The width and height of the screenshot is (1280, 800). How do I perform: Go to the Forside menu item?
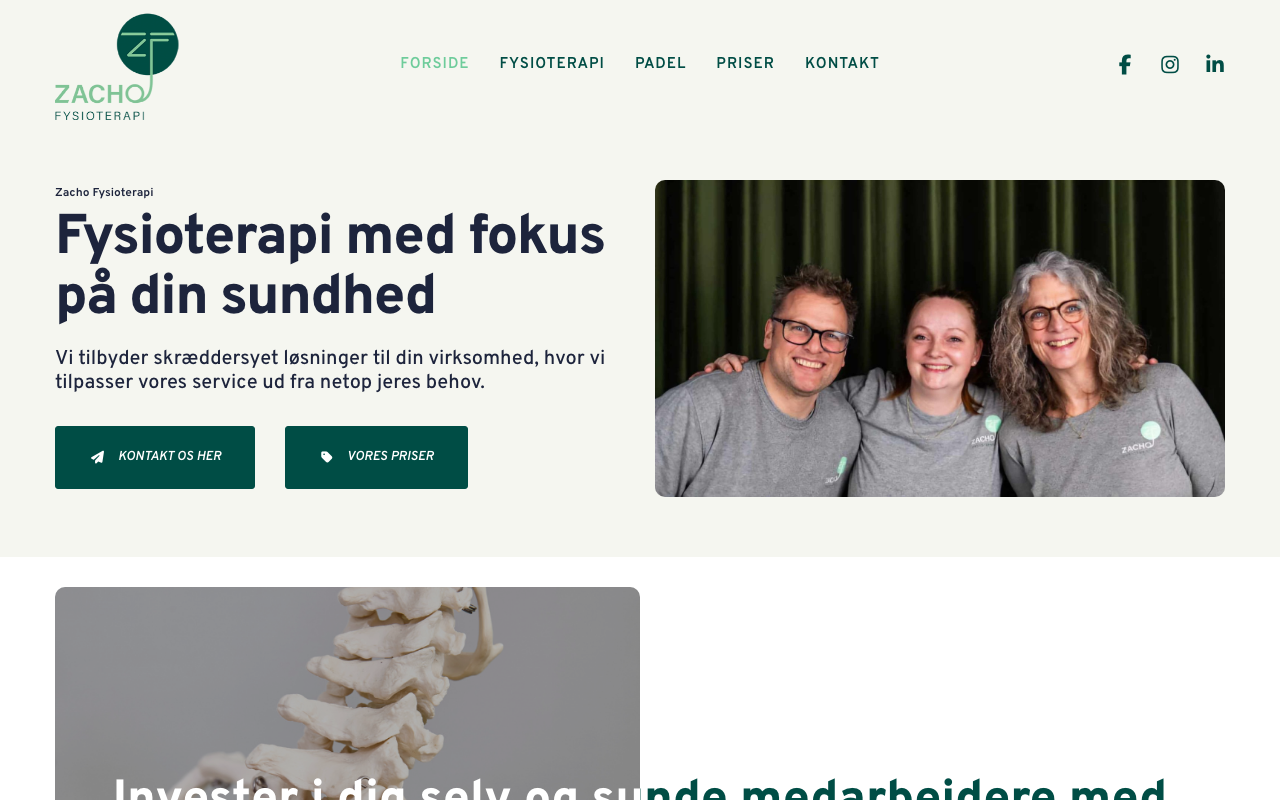point(435,64)
